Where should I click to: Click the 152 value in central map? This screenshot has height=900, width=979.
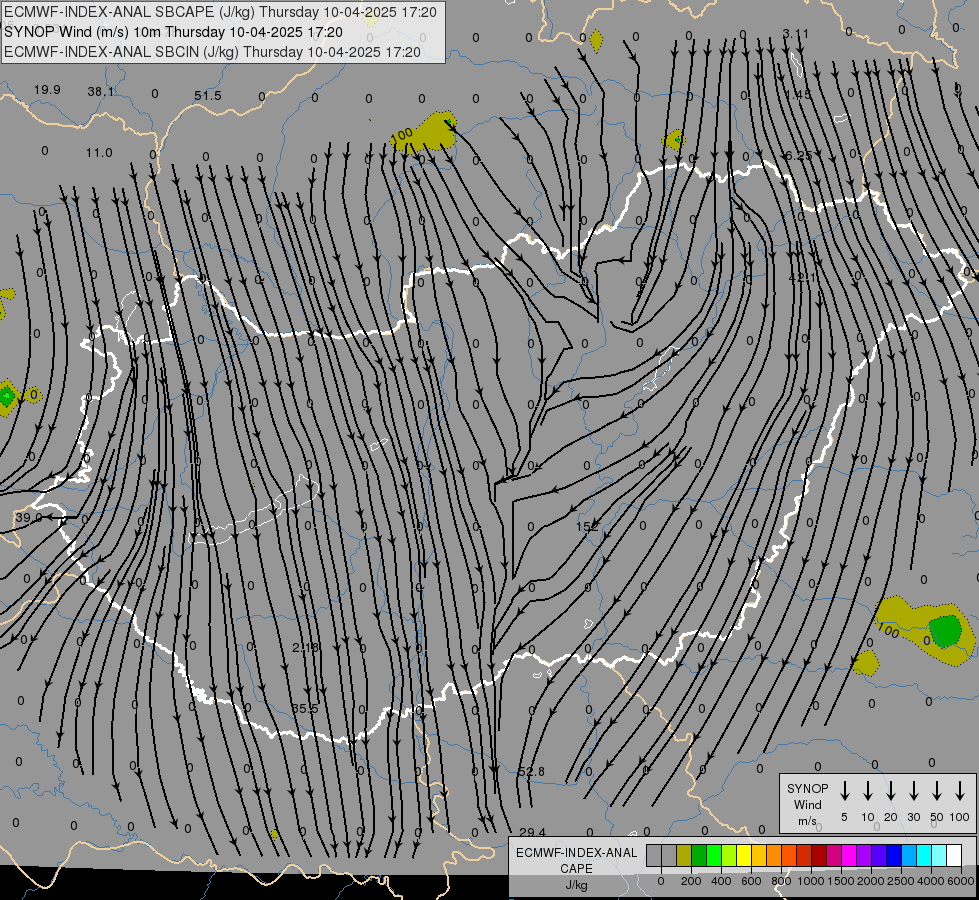587,527
